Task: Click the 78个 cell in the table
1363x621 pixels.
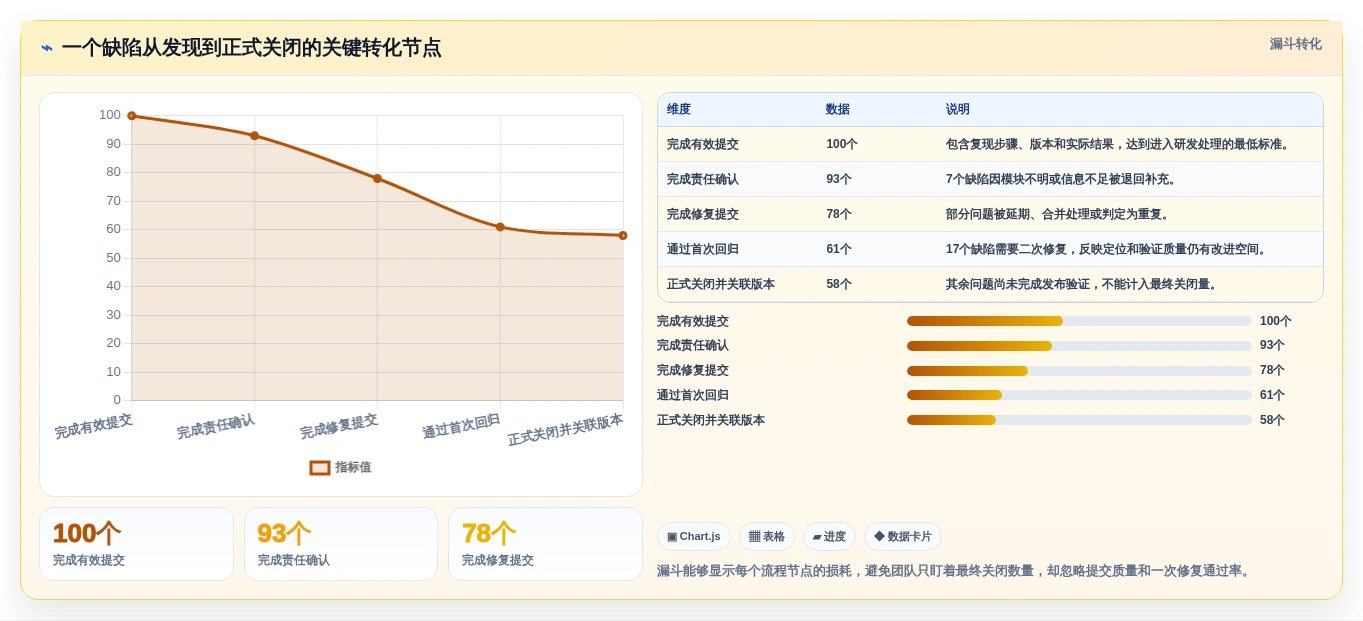Action: click(x=839, y=214)
